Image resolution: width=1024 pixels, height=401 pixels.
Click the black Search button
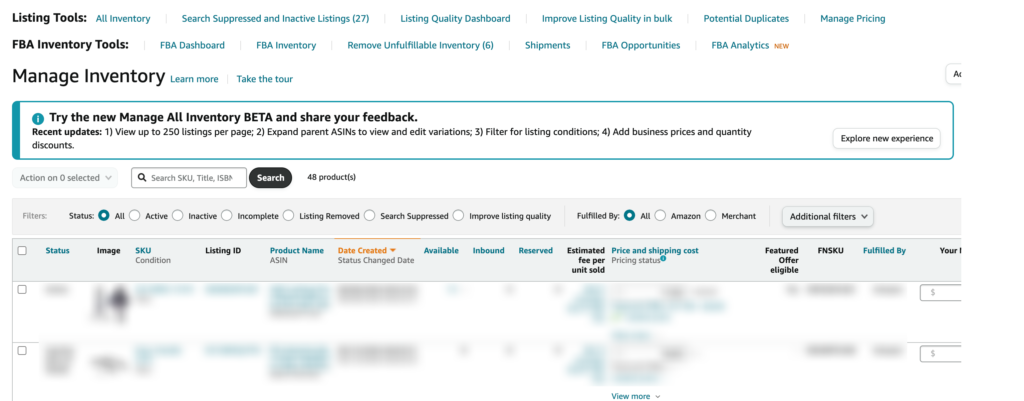270,178
